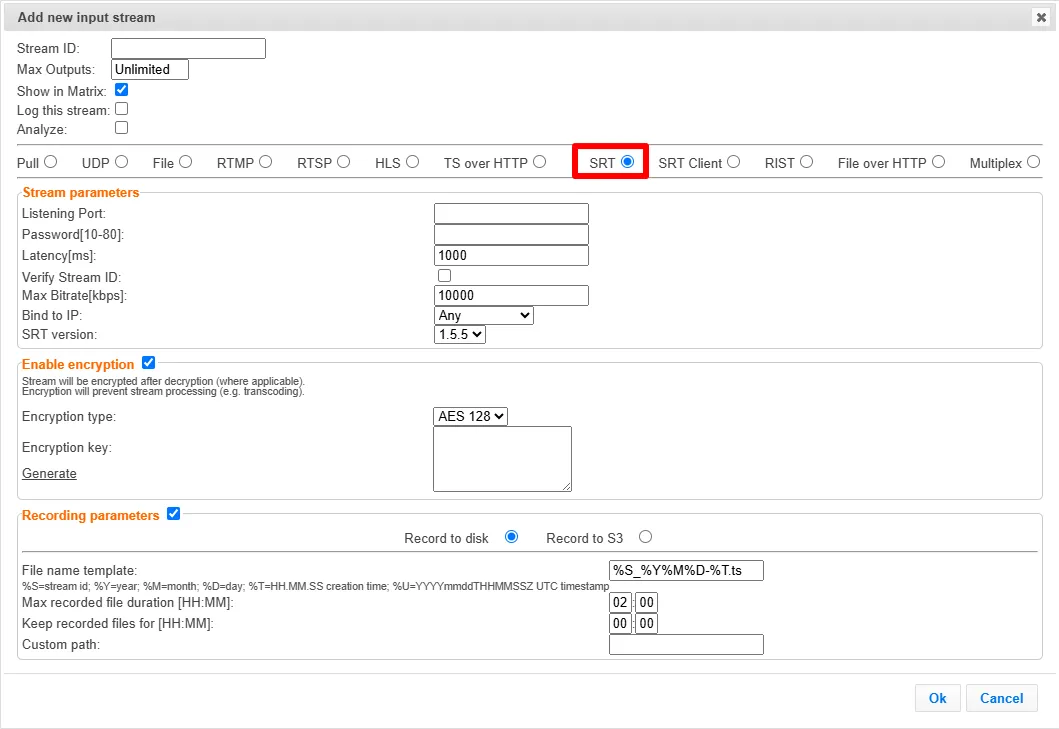This screenshot has width=1059, height=729.
Task: Open the Encryption type dropdown
Action: (x=471, y=416)
